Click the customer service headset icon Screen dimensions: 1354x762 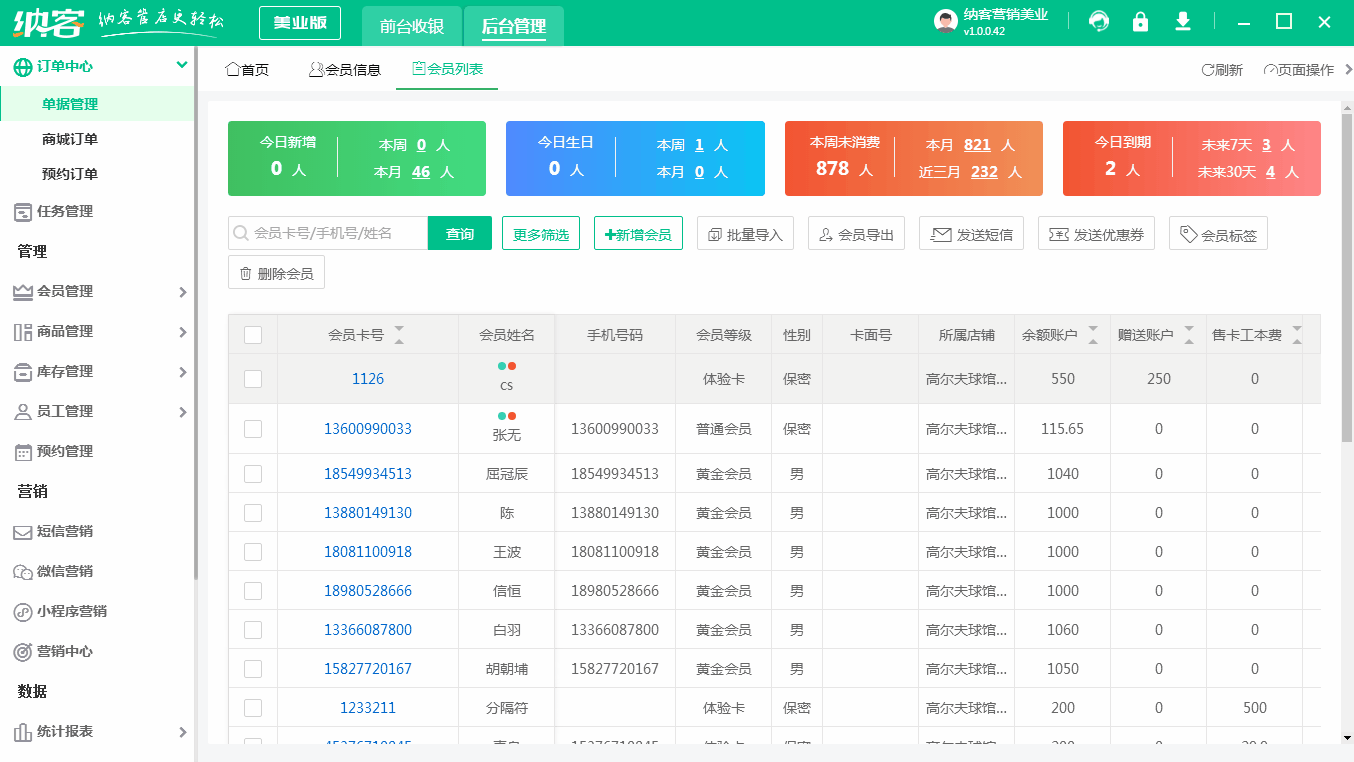[x=1098, y=20]
